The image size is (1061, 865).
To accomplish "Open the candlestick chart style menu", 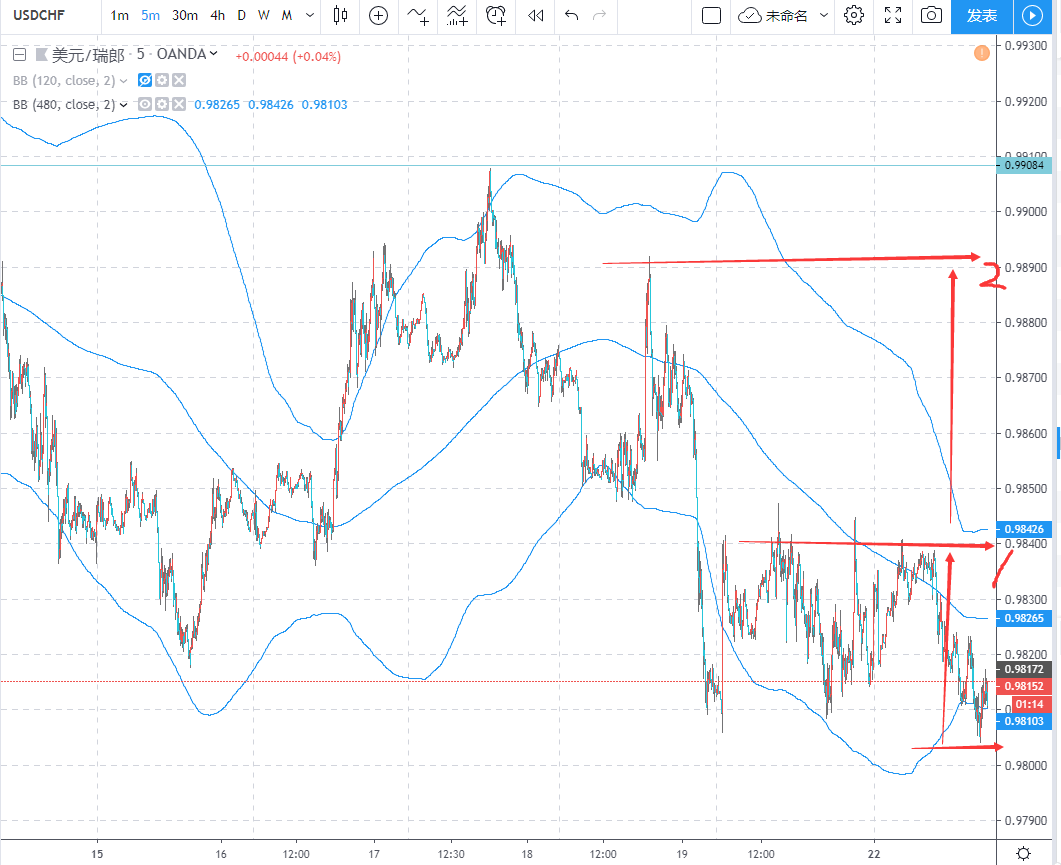I will (340, 15).
